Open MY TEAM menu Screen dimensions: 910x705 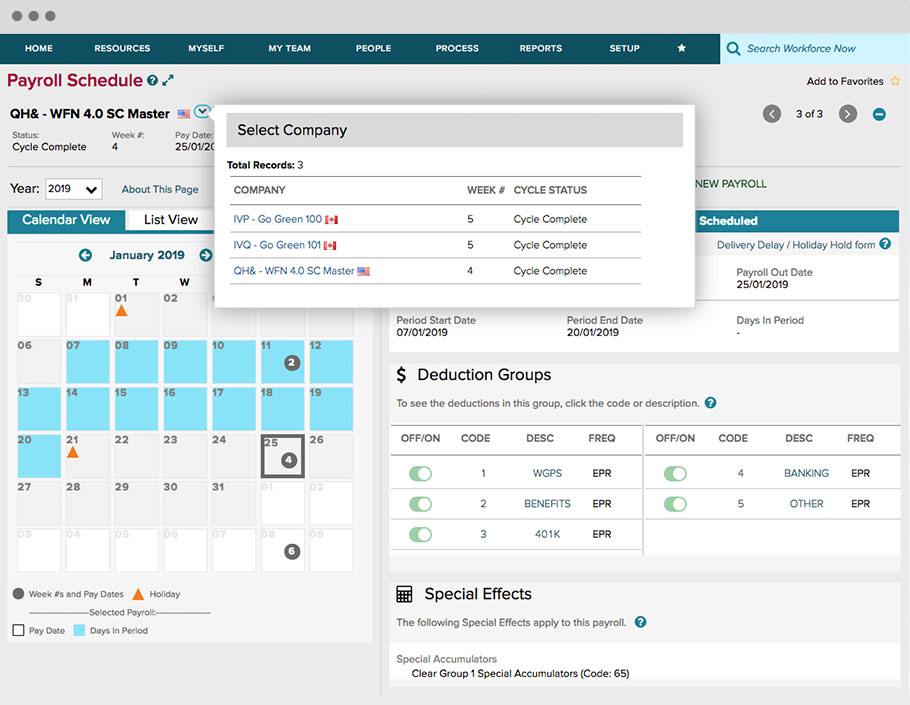290,48
